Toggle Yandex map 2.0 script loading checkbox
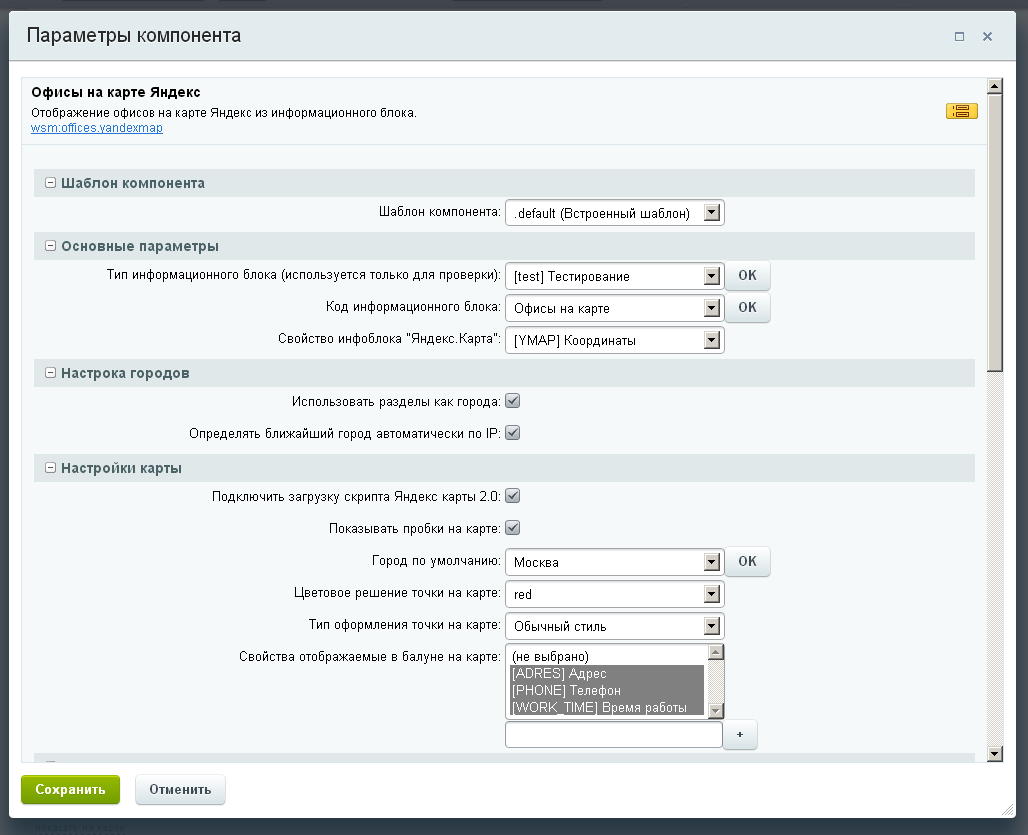Screen dimensions: 1028x835 [512, 495]
